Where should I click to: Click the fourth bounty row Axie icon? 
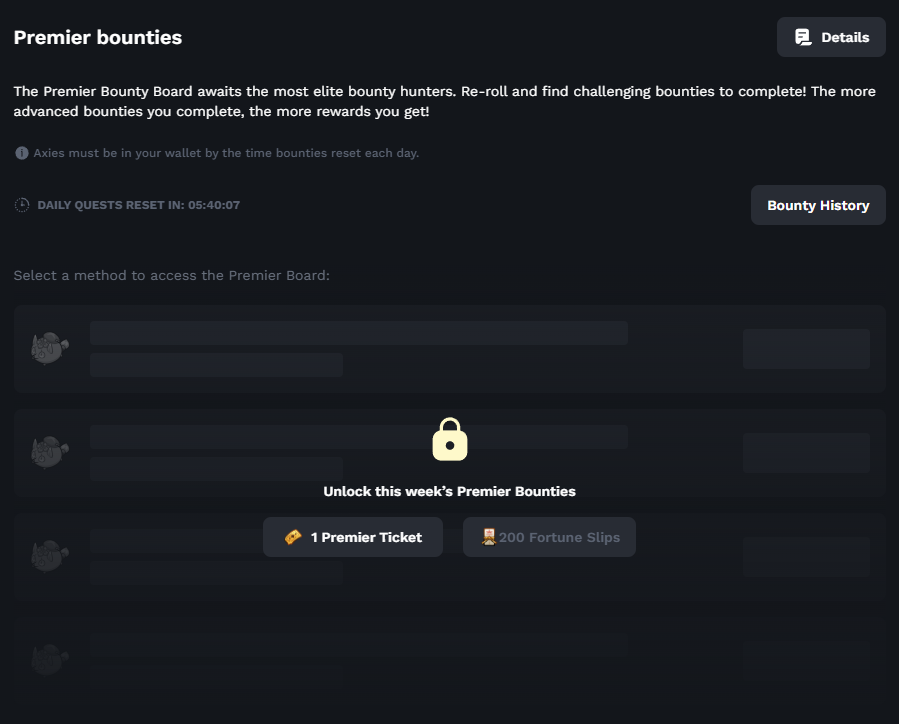point(50,660)
